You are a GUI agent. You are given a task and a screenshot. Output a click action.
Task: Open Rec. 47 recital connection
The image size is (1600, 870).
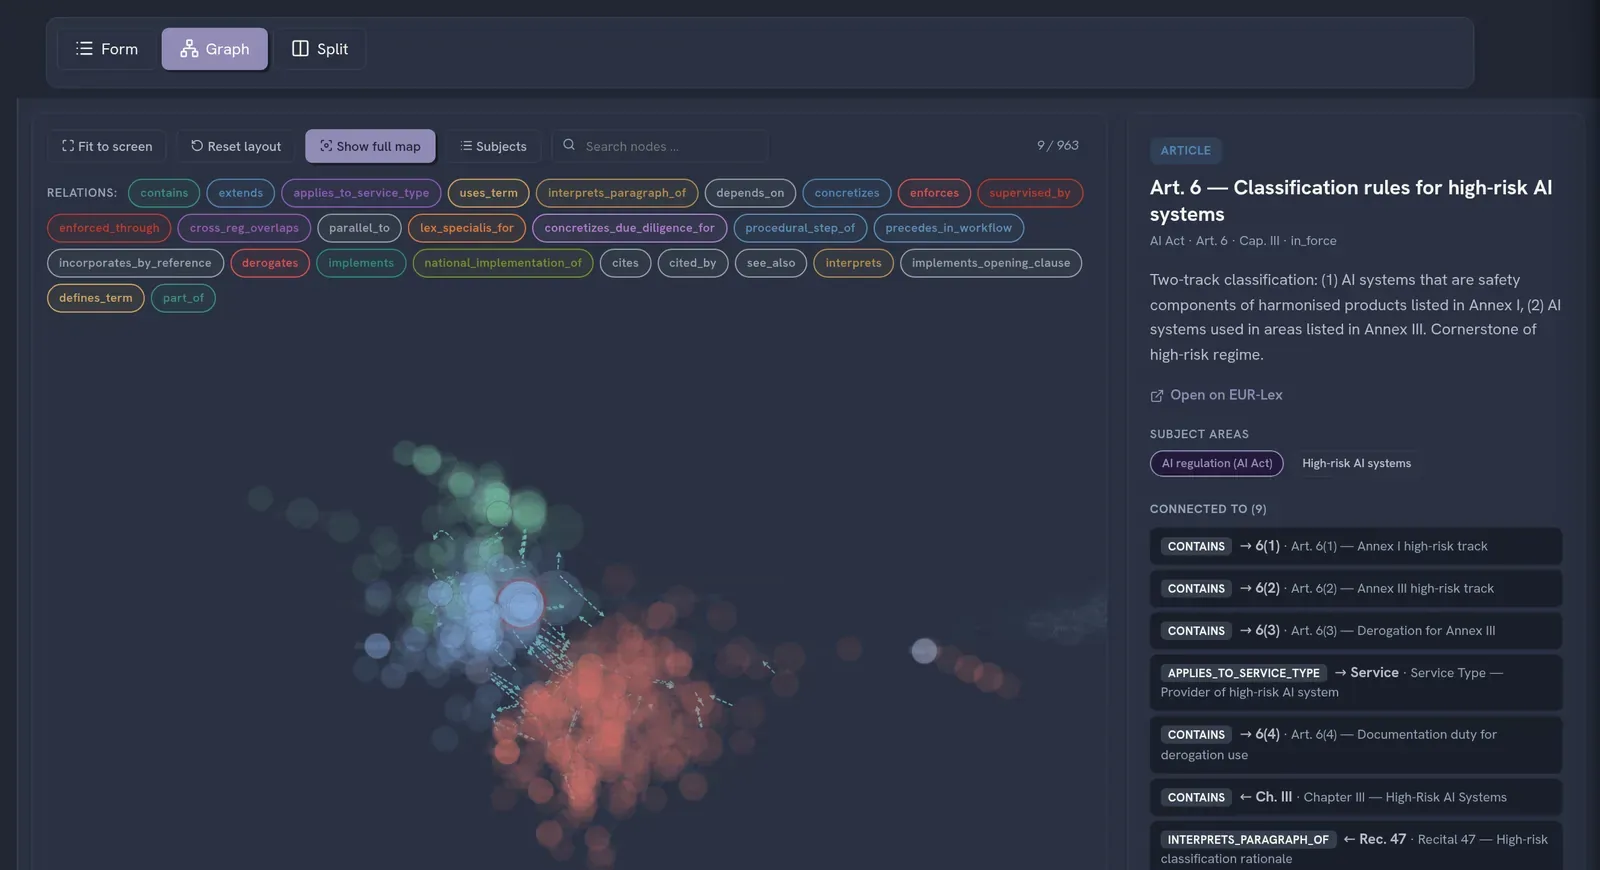click(1356, 848)
